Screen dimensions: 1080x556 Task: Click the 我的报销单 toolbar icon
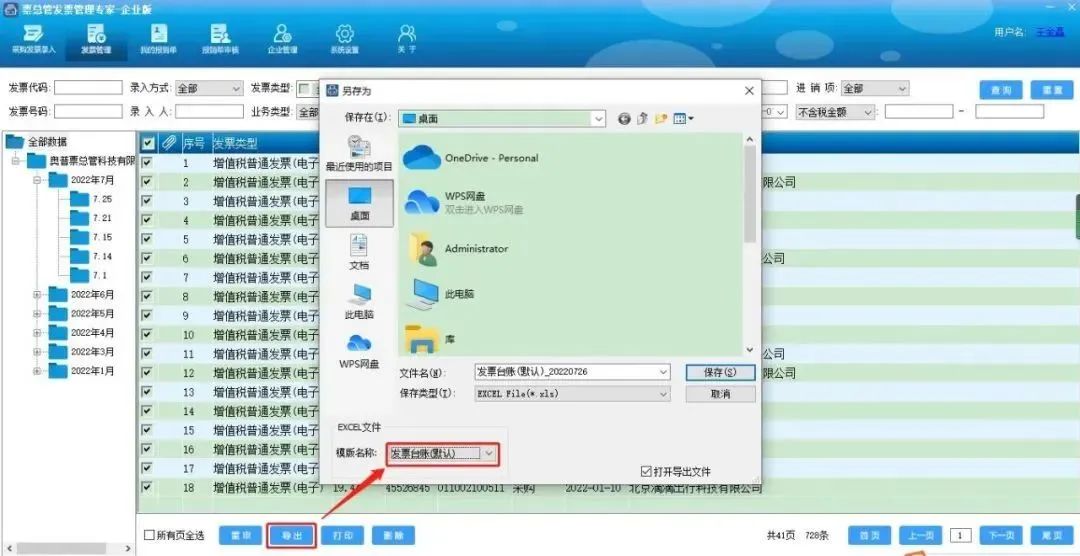coord(158,38)
